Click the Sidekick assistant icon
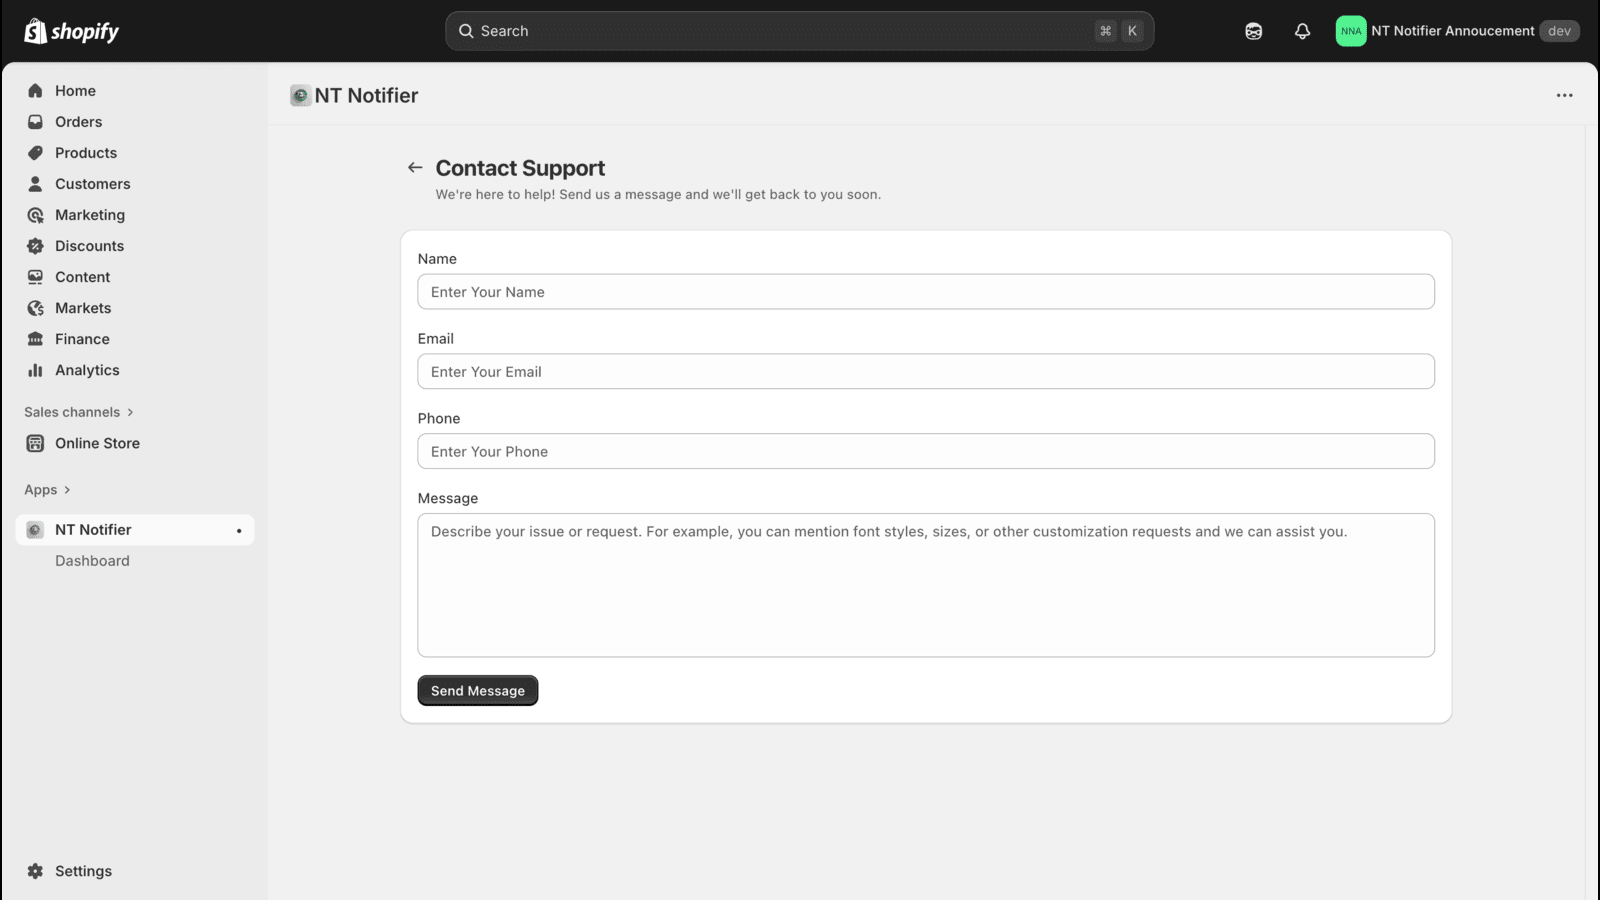Screen dimensions: 1600x900 pos(1253,31)
